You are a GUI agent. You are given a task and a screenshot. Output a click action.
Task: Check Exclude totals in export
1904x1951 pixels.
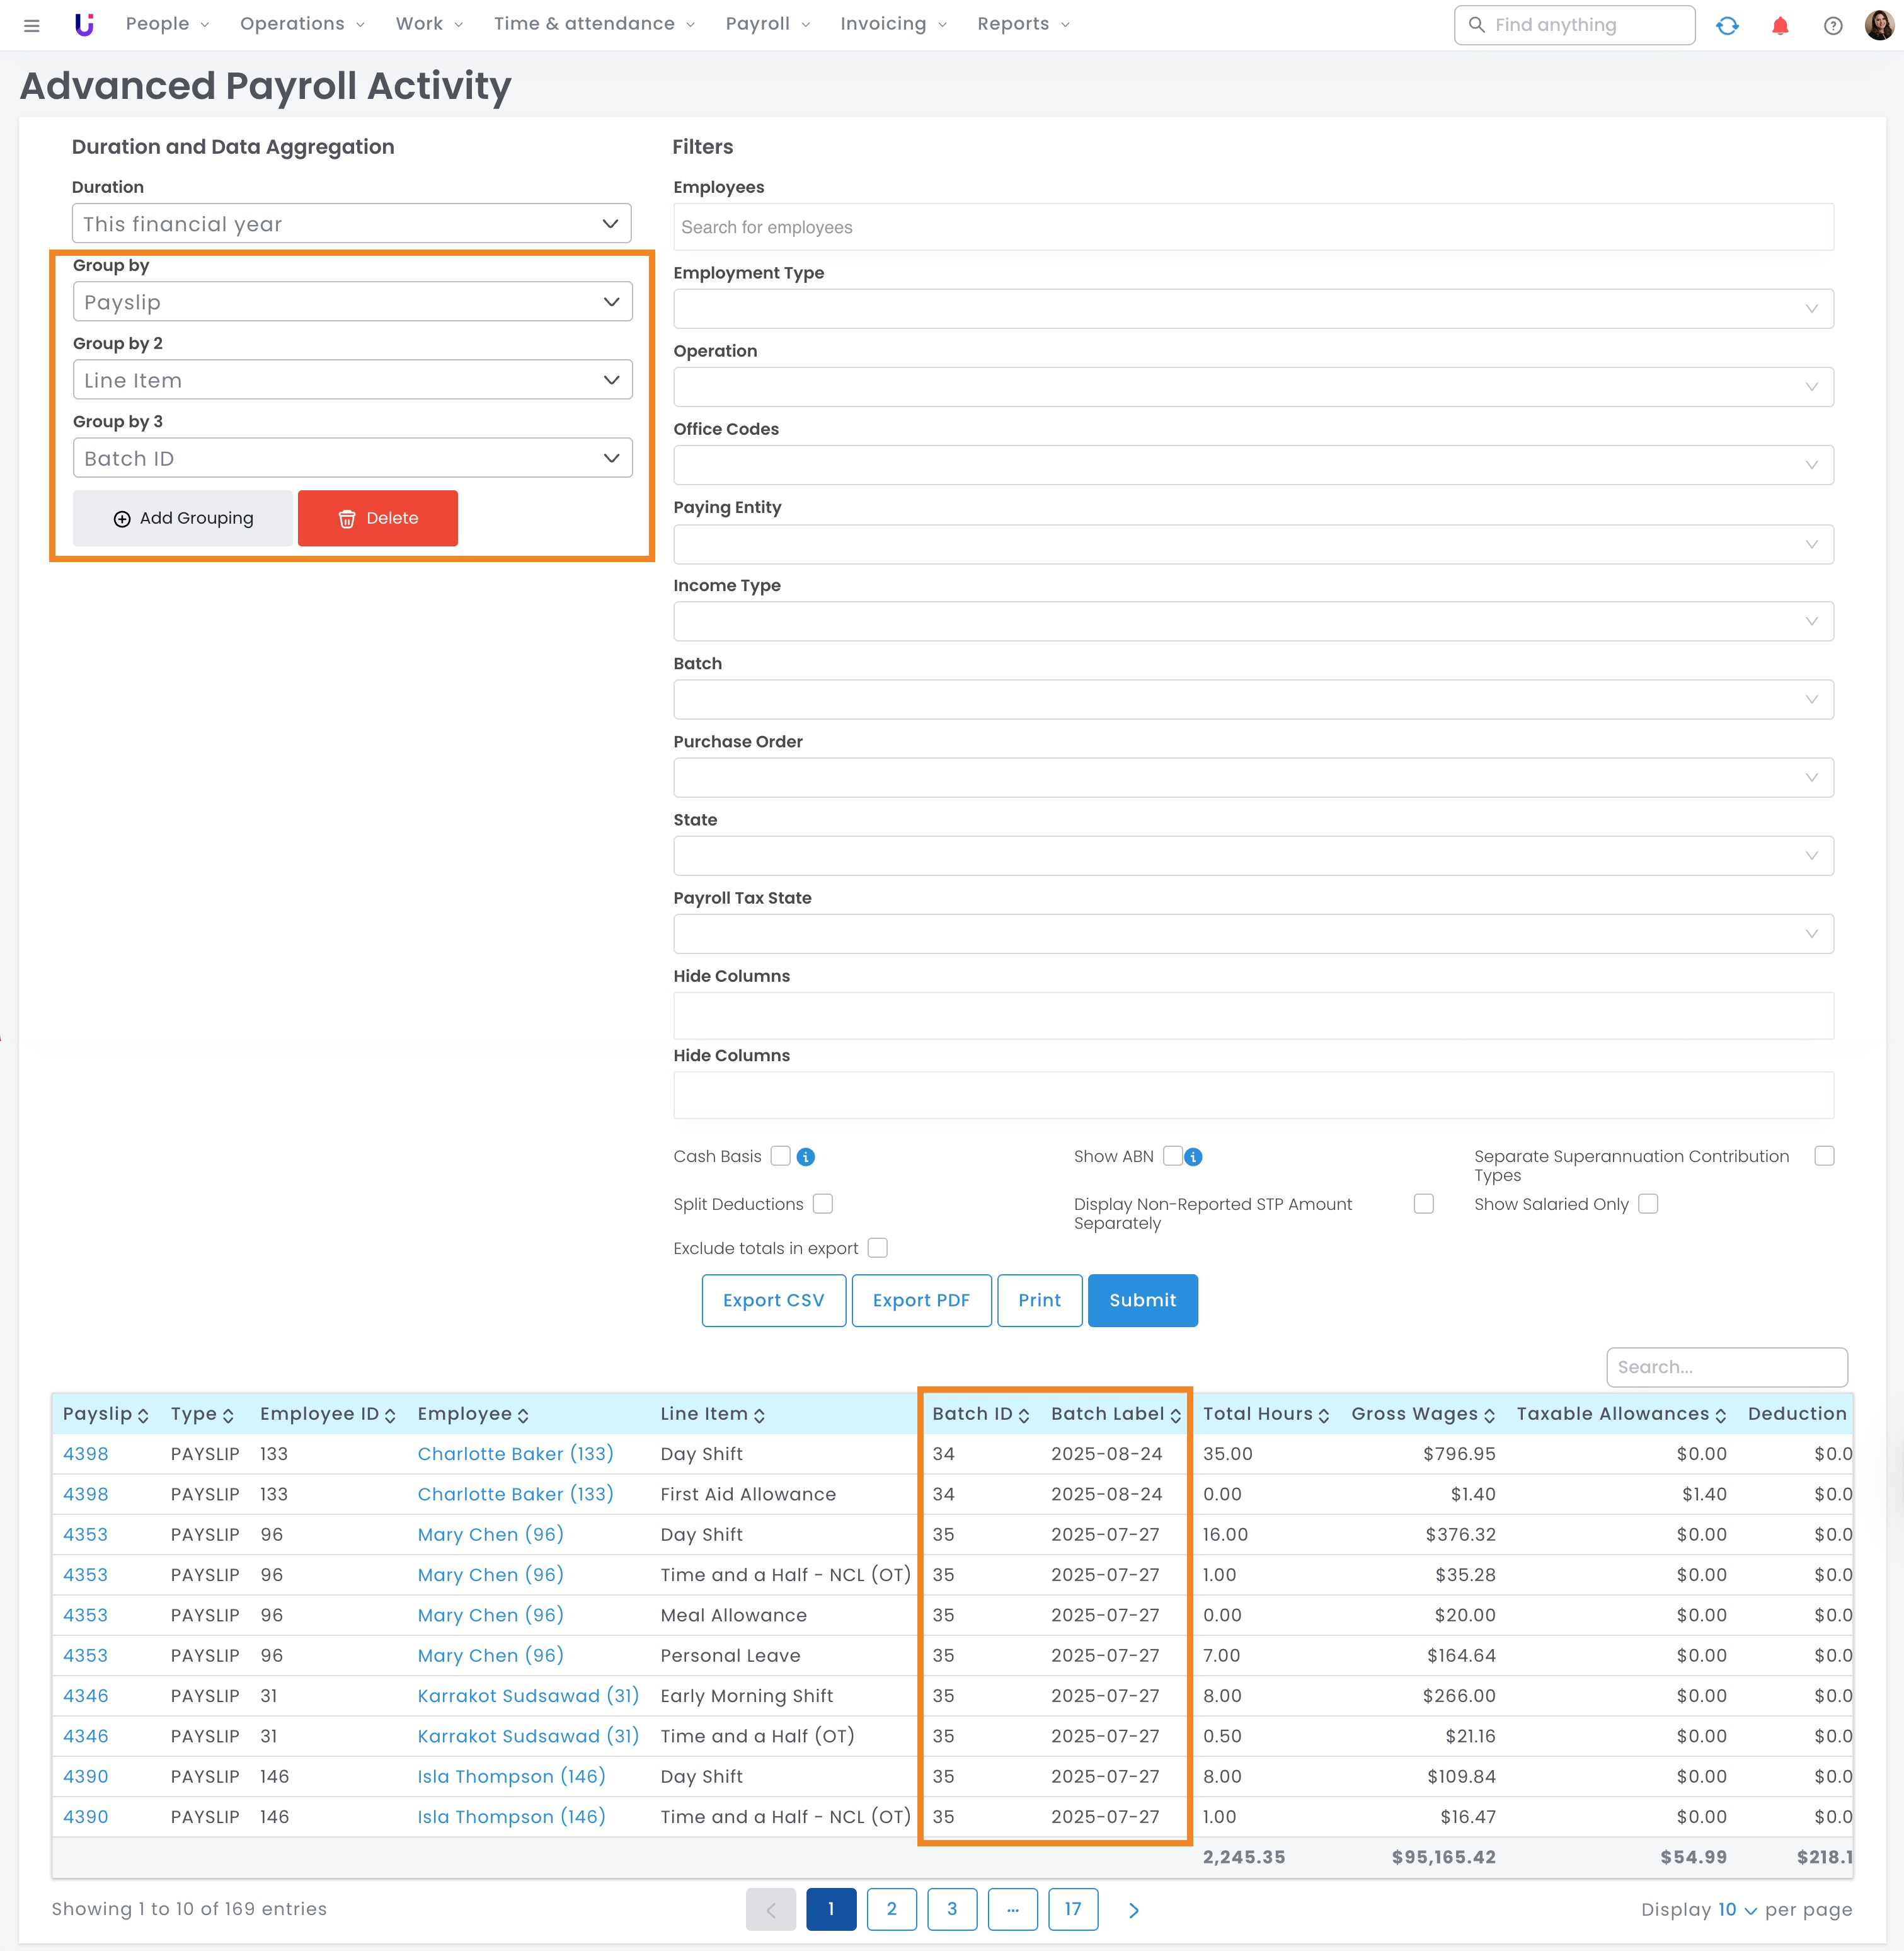(x=878, y=1248)
